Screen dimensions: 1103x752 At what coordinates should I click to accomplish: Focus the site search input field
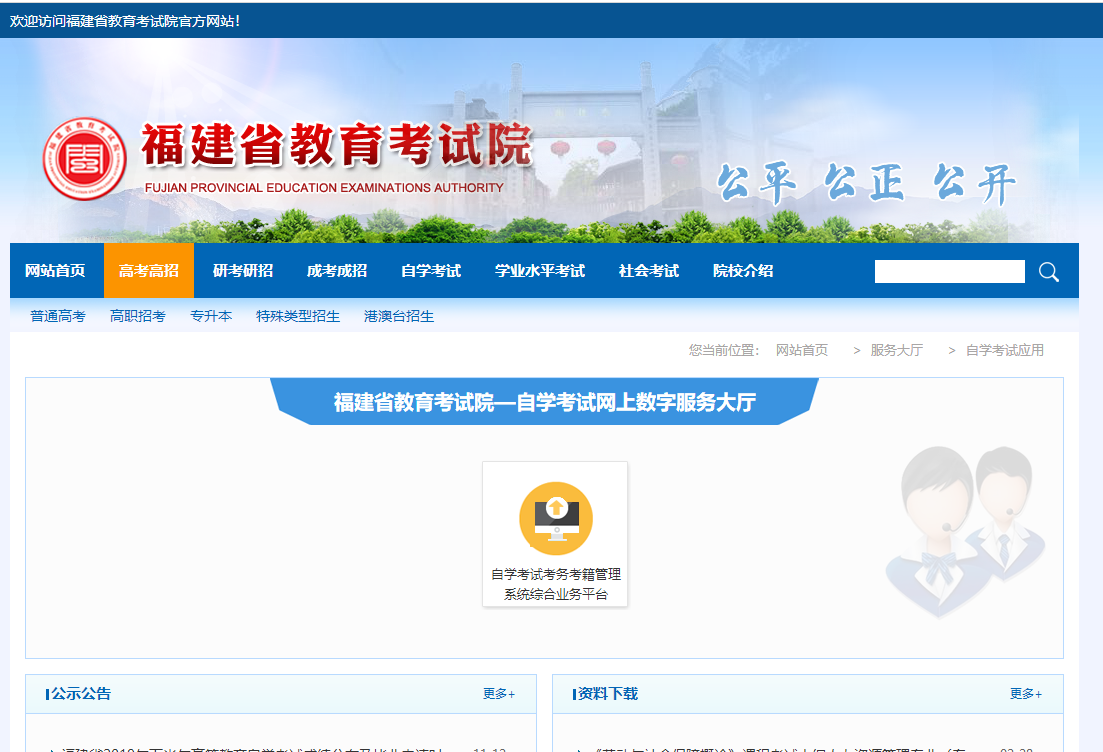pos(949,272)
